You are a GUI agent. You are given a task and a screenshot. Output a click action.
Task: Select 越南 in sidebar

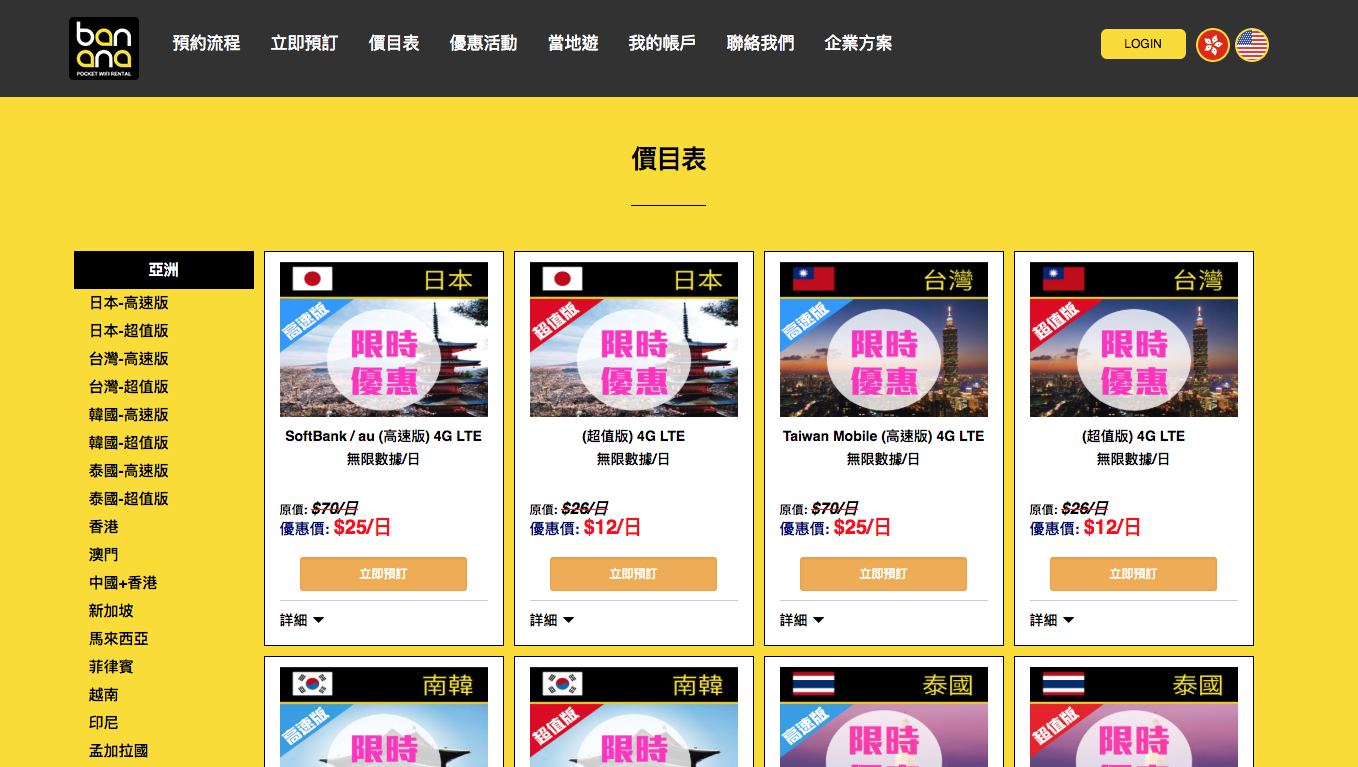tap(104, 695)
